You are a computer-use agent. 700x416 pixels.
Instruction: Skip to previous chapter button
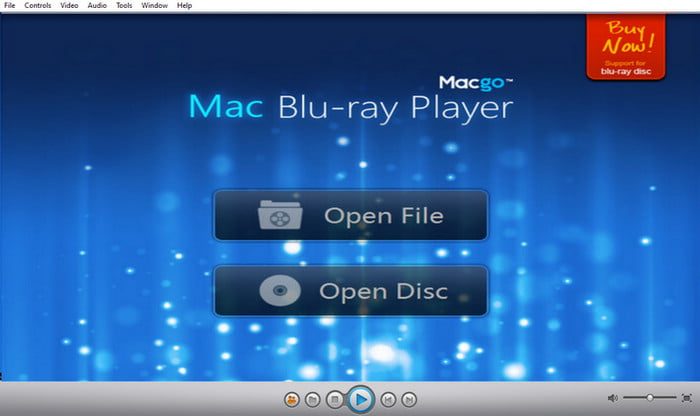[x=388, y=399]
